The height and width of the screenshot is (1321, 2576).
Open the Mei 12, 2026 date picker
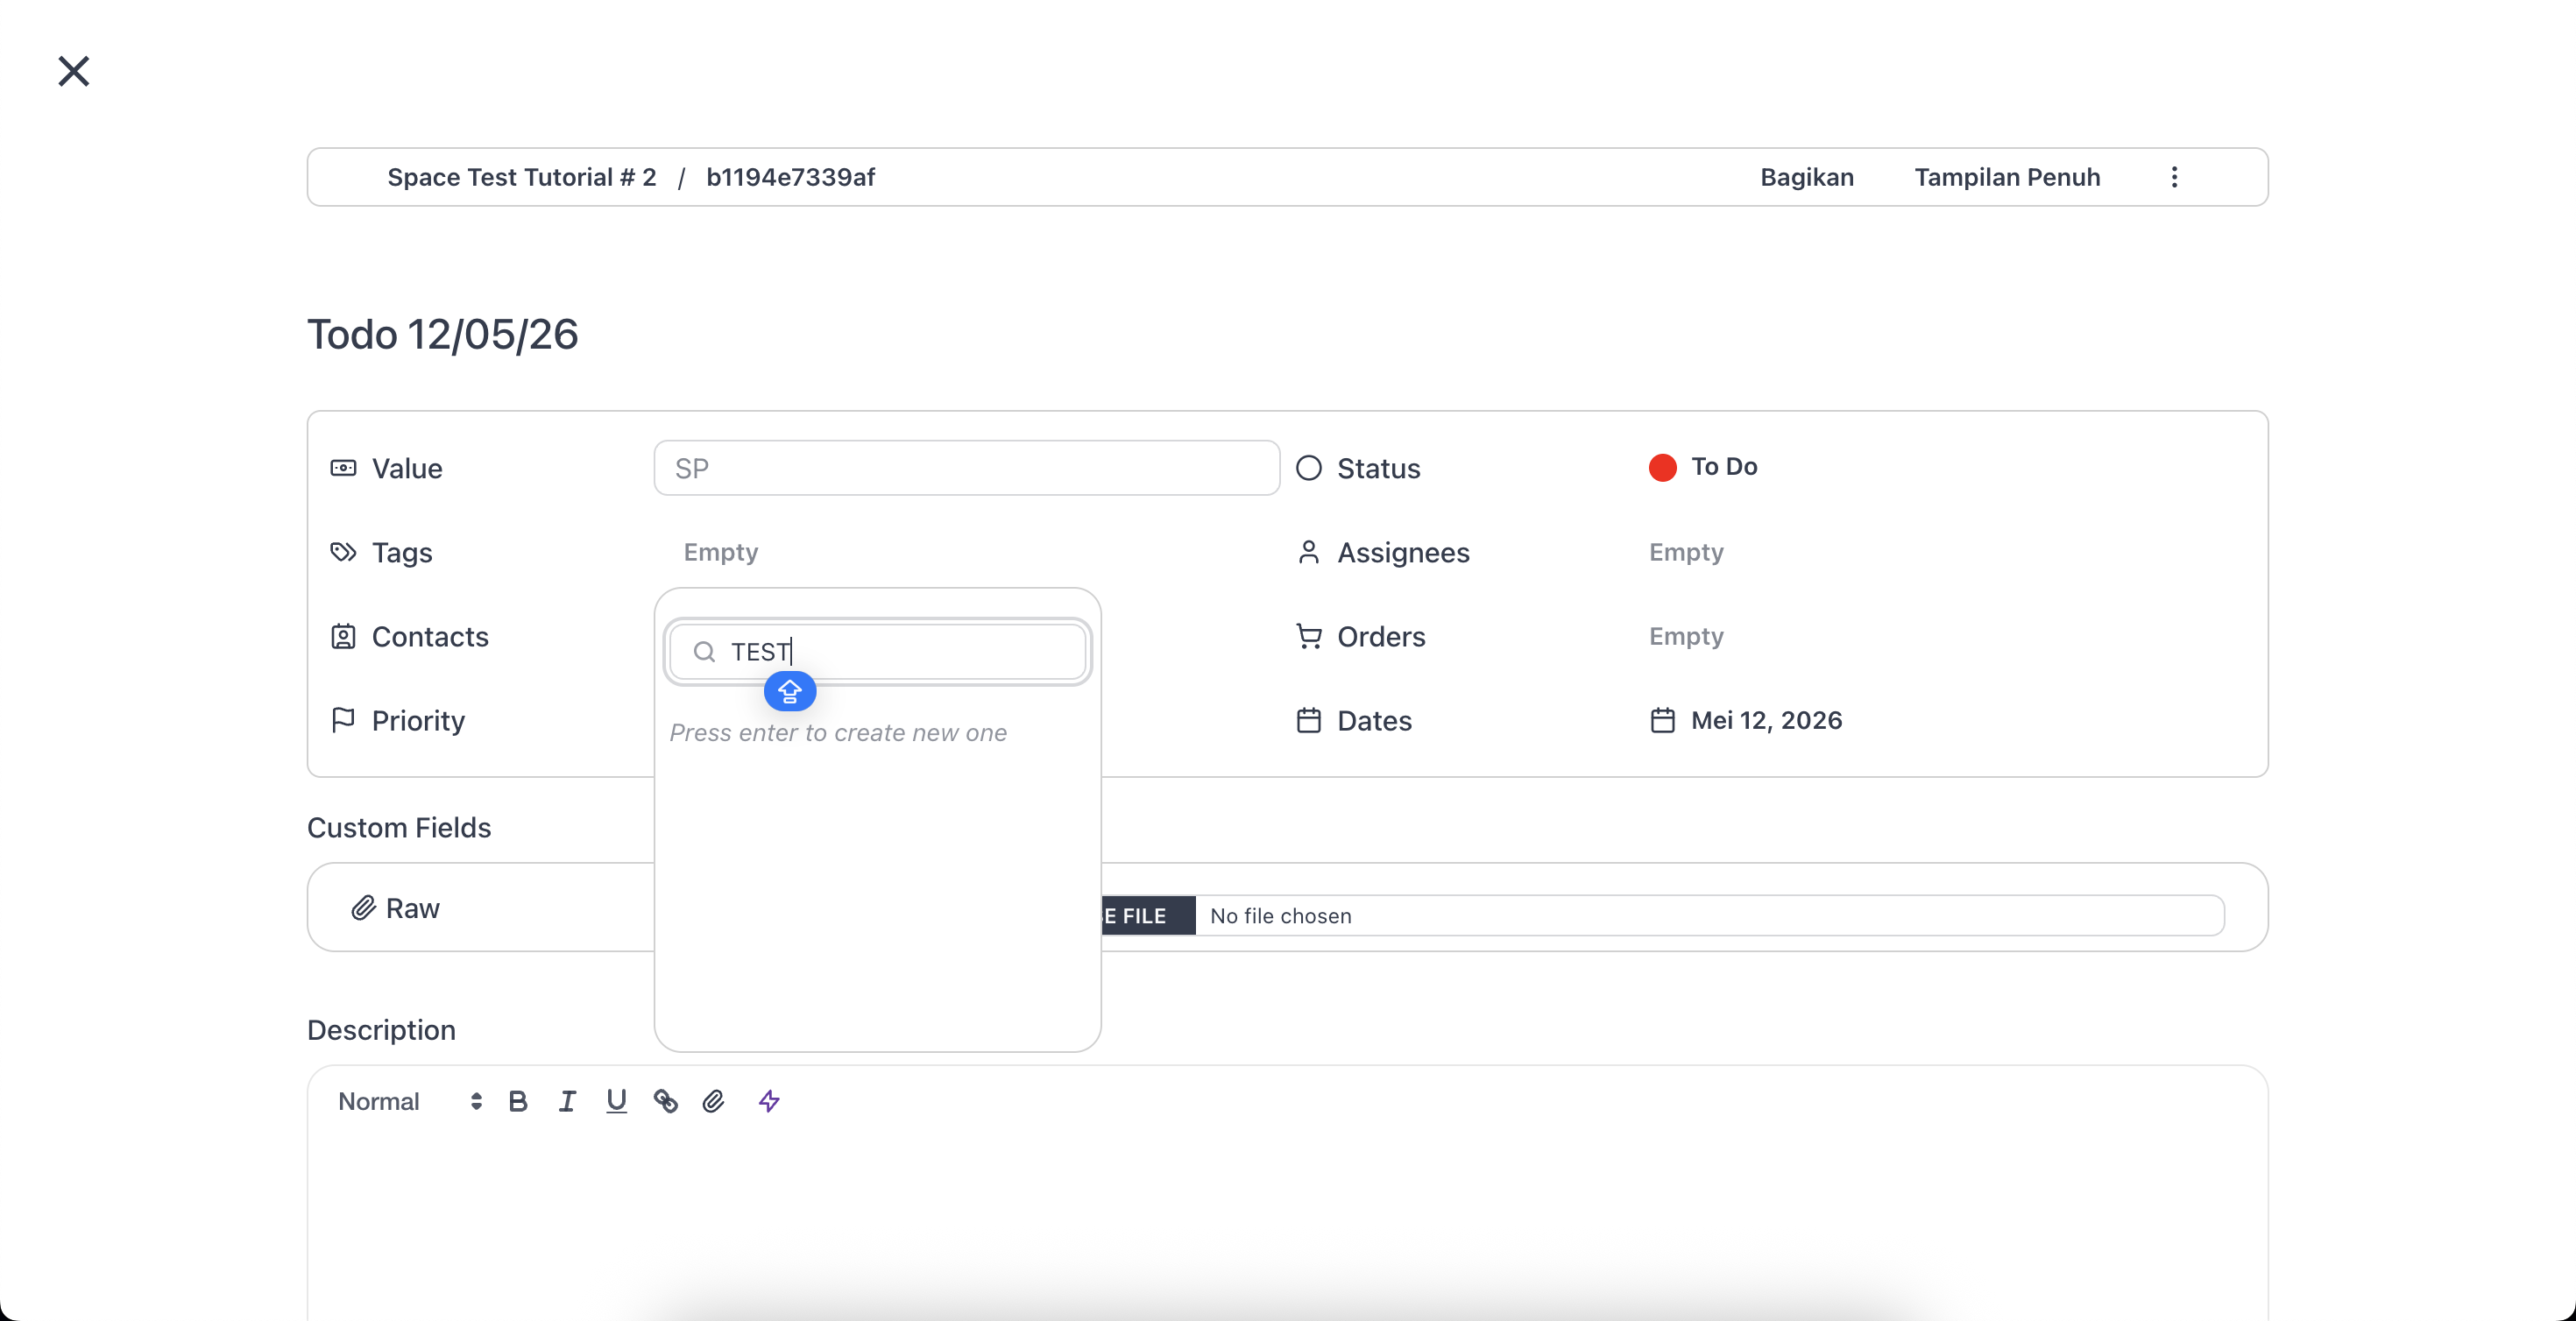point(1746,720)
